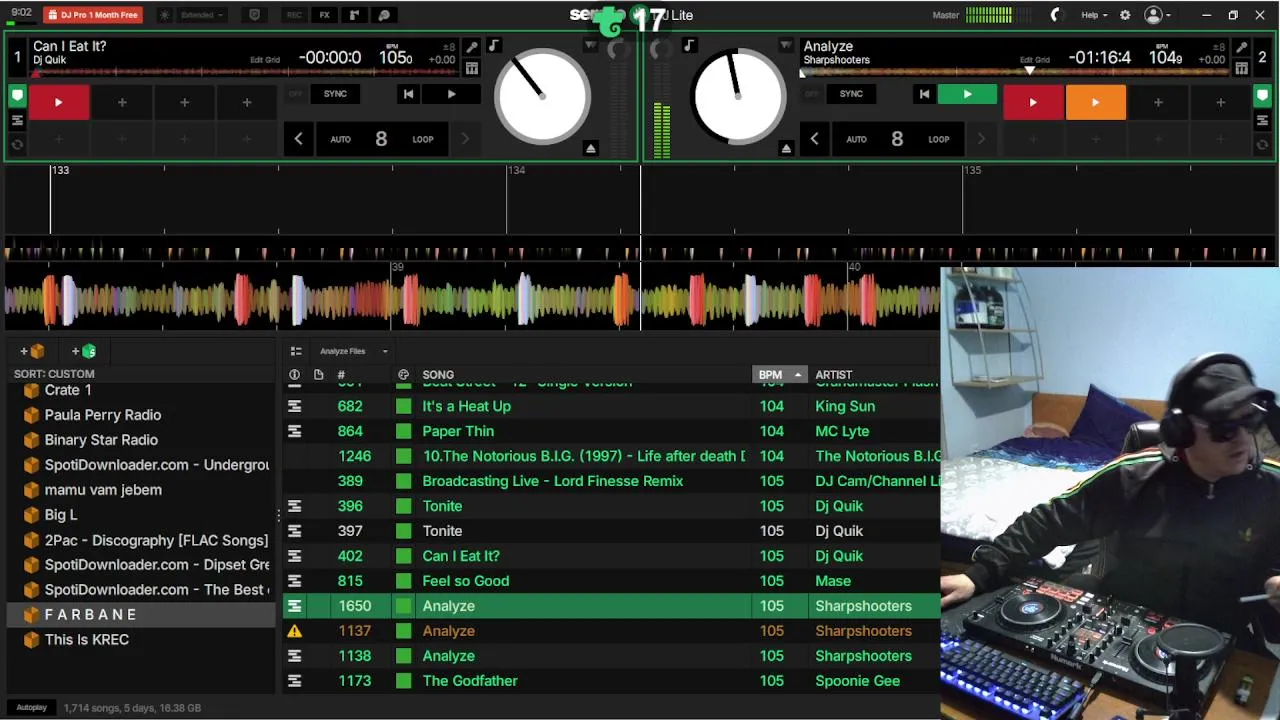Image resolution: width=1280 pixels, height=720 pixels.
Task: Open the Help menu
Action: pyautogui.click(x=1094, y=15)
